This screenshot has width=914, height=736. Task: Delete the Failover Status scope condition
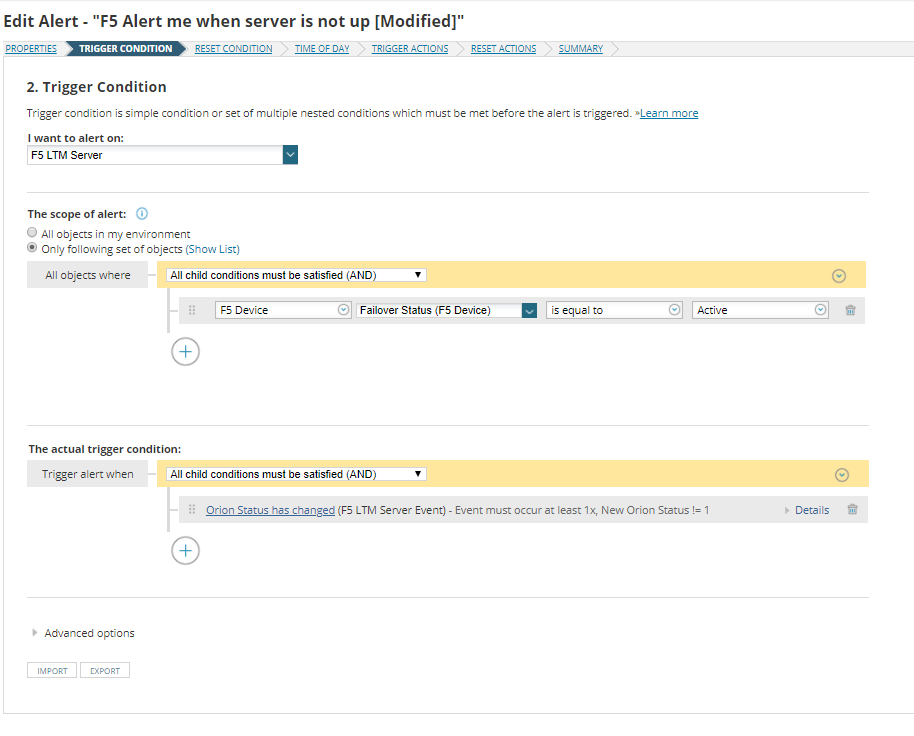(x=850, y=310)
